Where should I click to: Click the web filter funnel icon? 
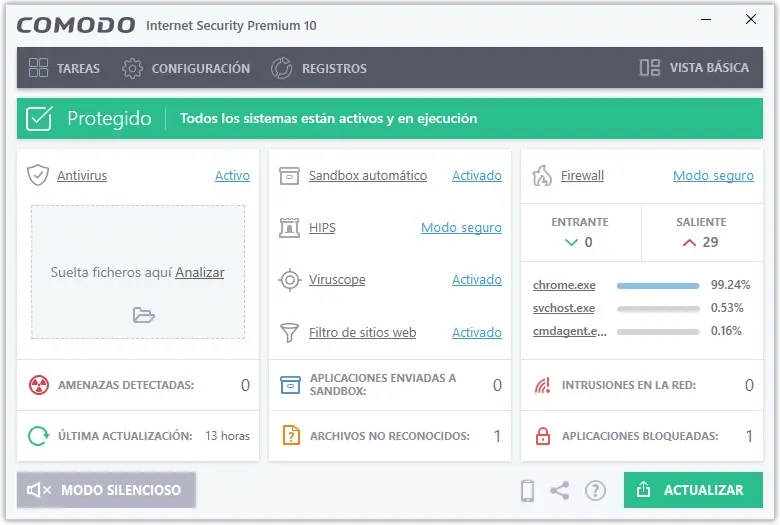pos(290,332)
